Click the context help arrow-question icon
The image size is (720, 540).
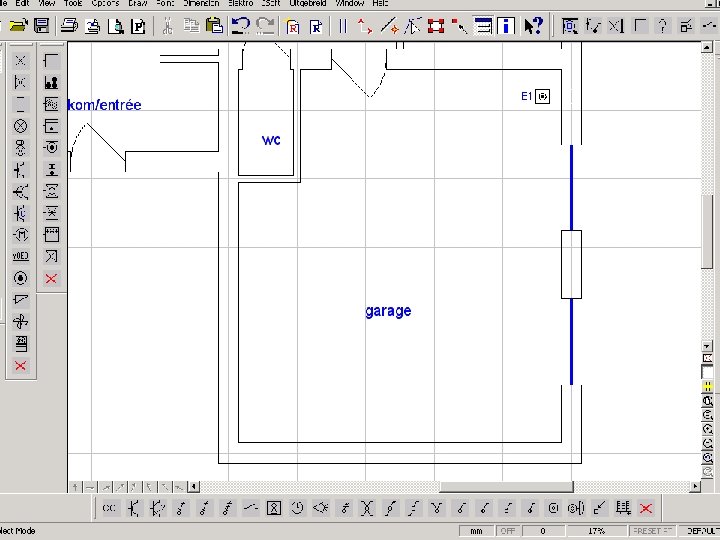coord(534,26)
